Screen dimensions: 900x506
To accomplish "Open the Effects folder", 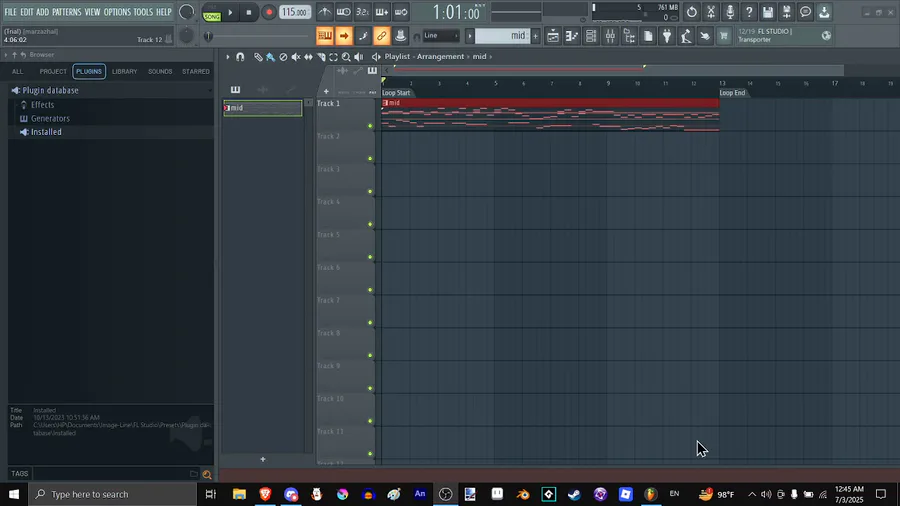I will pos(42,104).
